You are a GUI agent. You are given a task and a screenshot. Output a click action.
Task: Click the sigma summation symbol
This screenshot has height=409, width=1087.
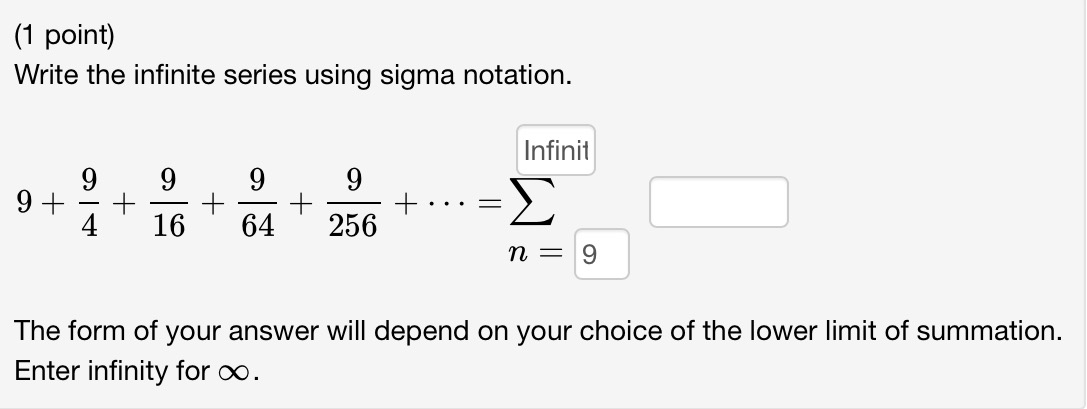[532, 202]
